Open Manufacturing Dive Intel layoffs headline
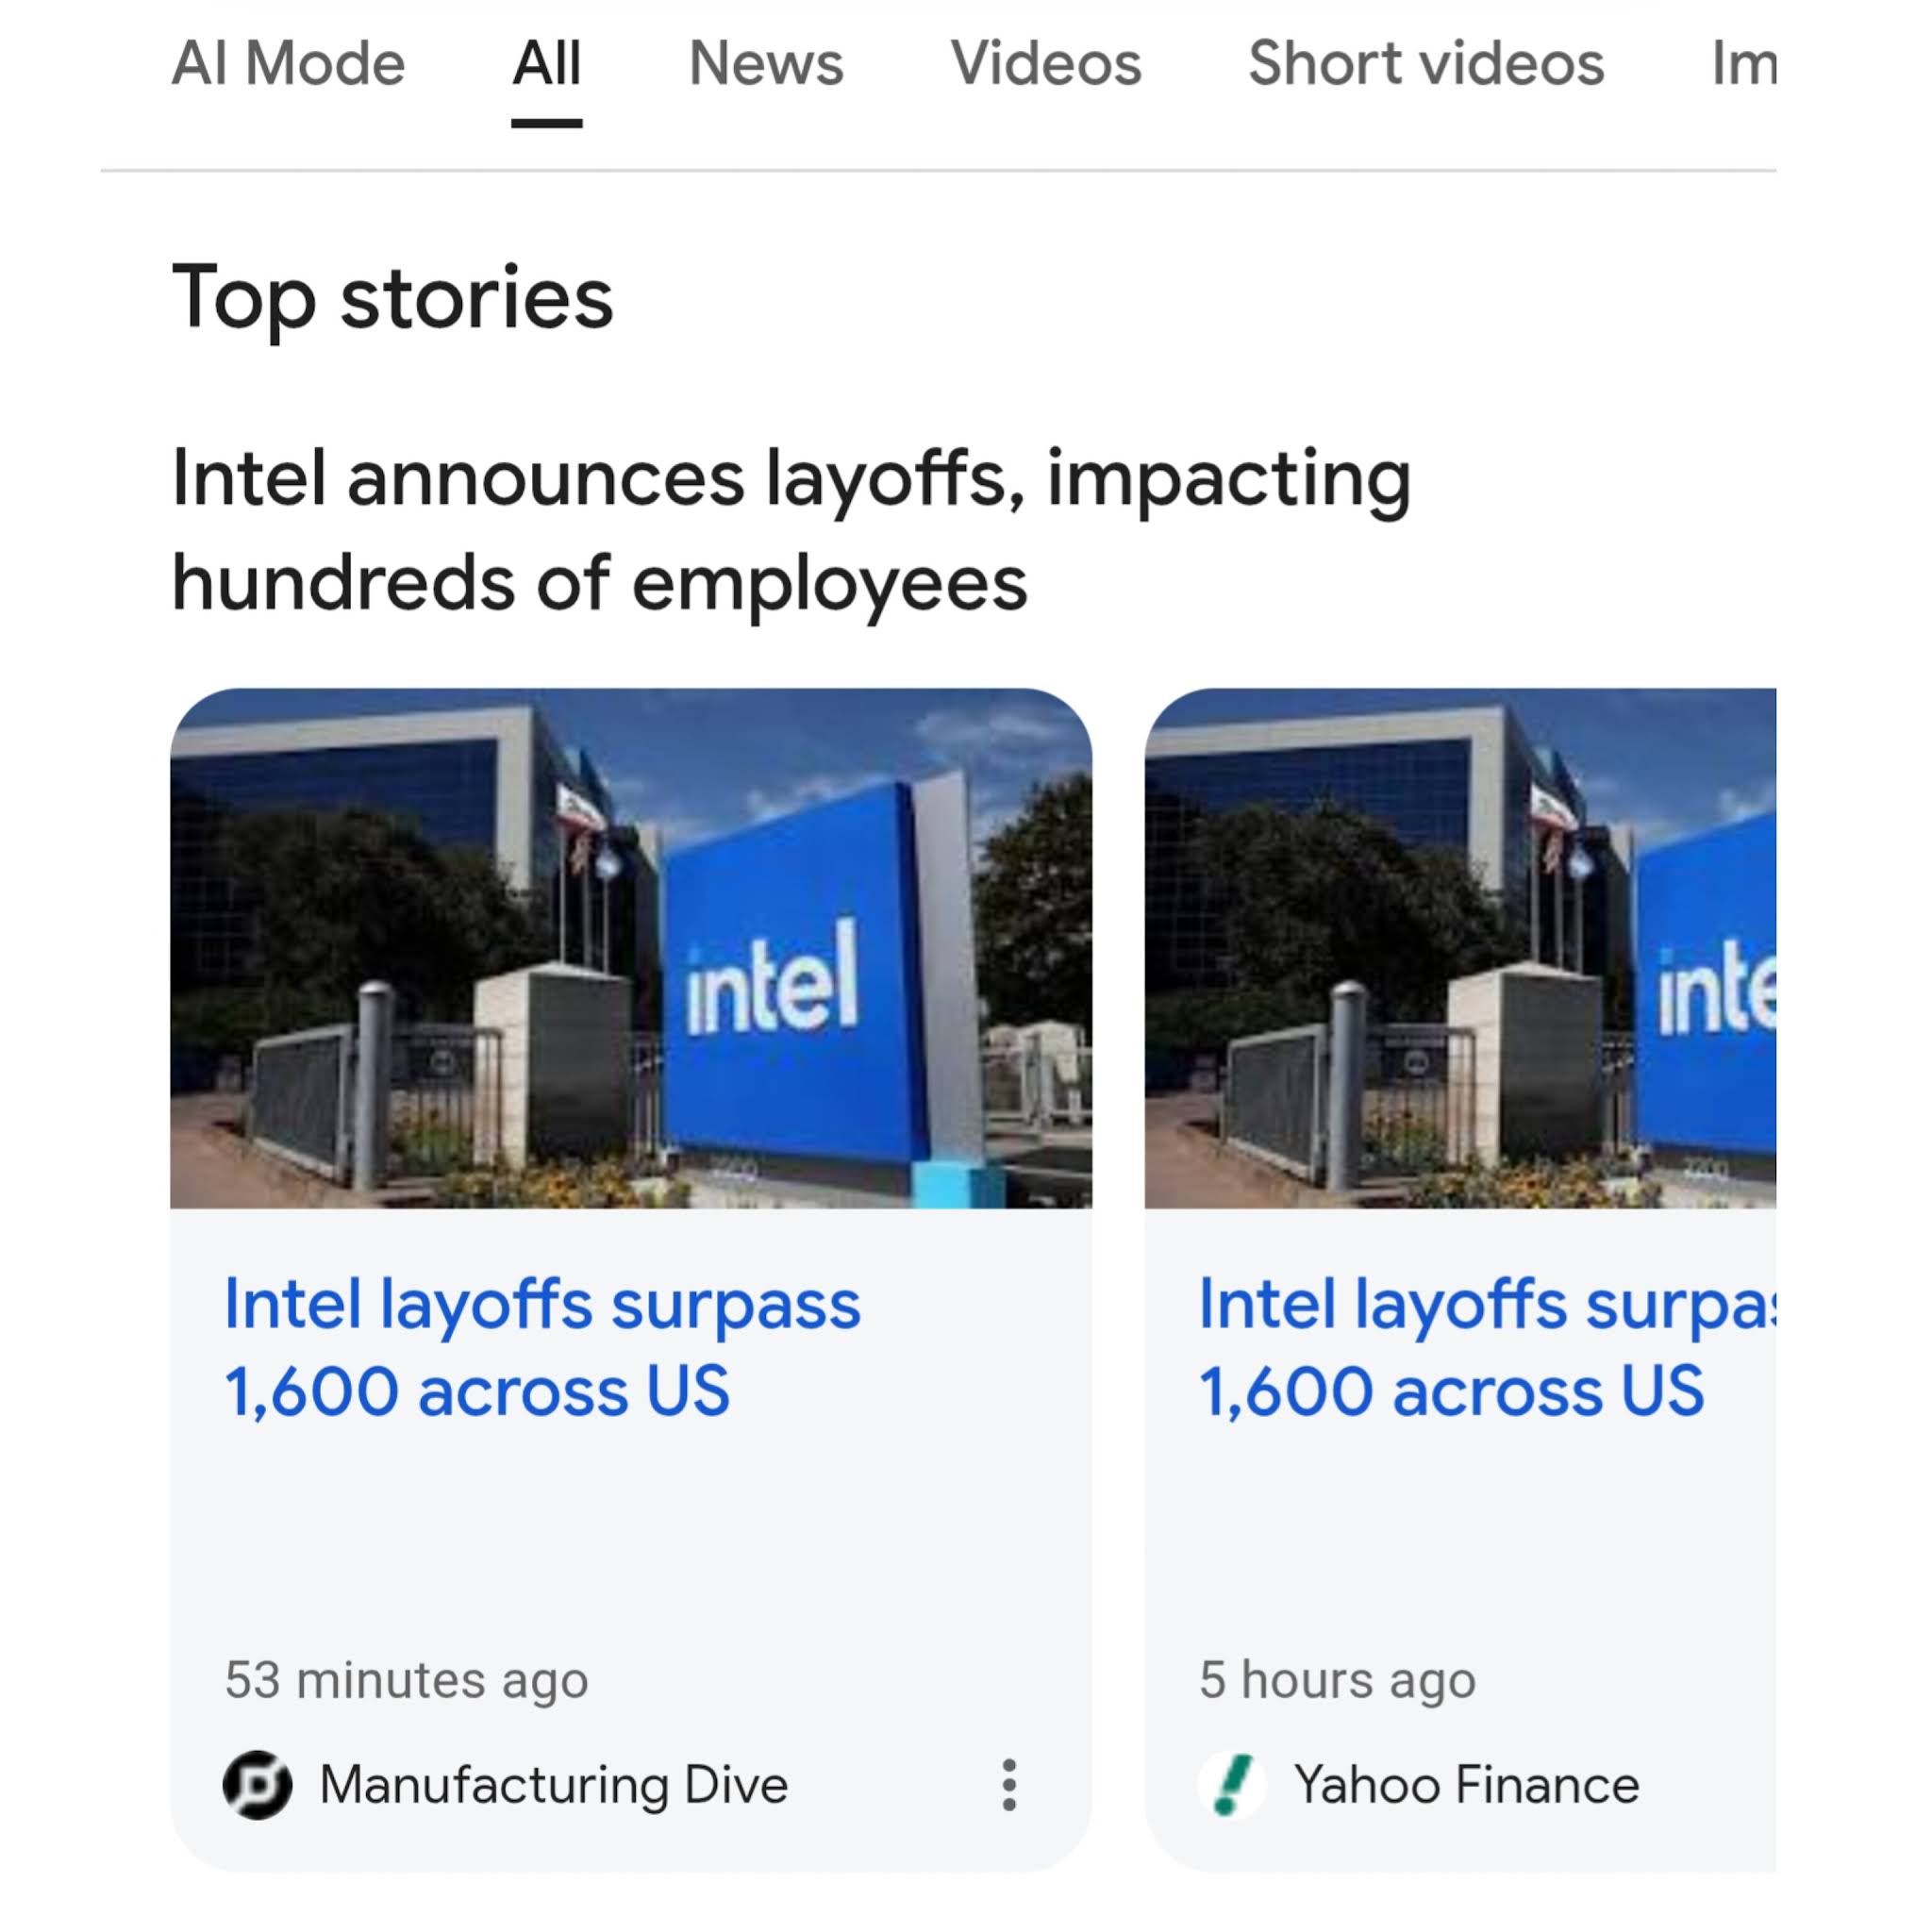This screenshot has width=1932, height=1932. coord(542,1347)
